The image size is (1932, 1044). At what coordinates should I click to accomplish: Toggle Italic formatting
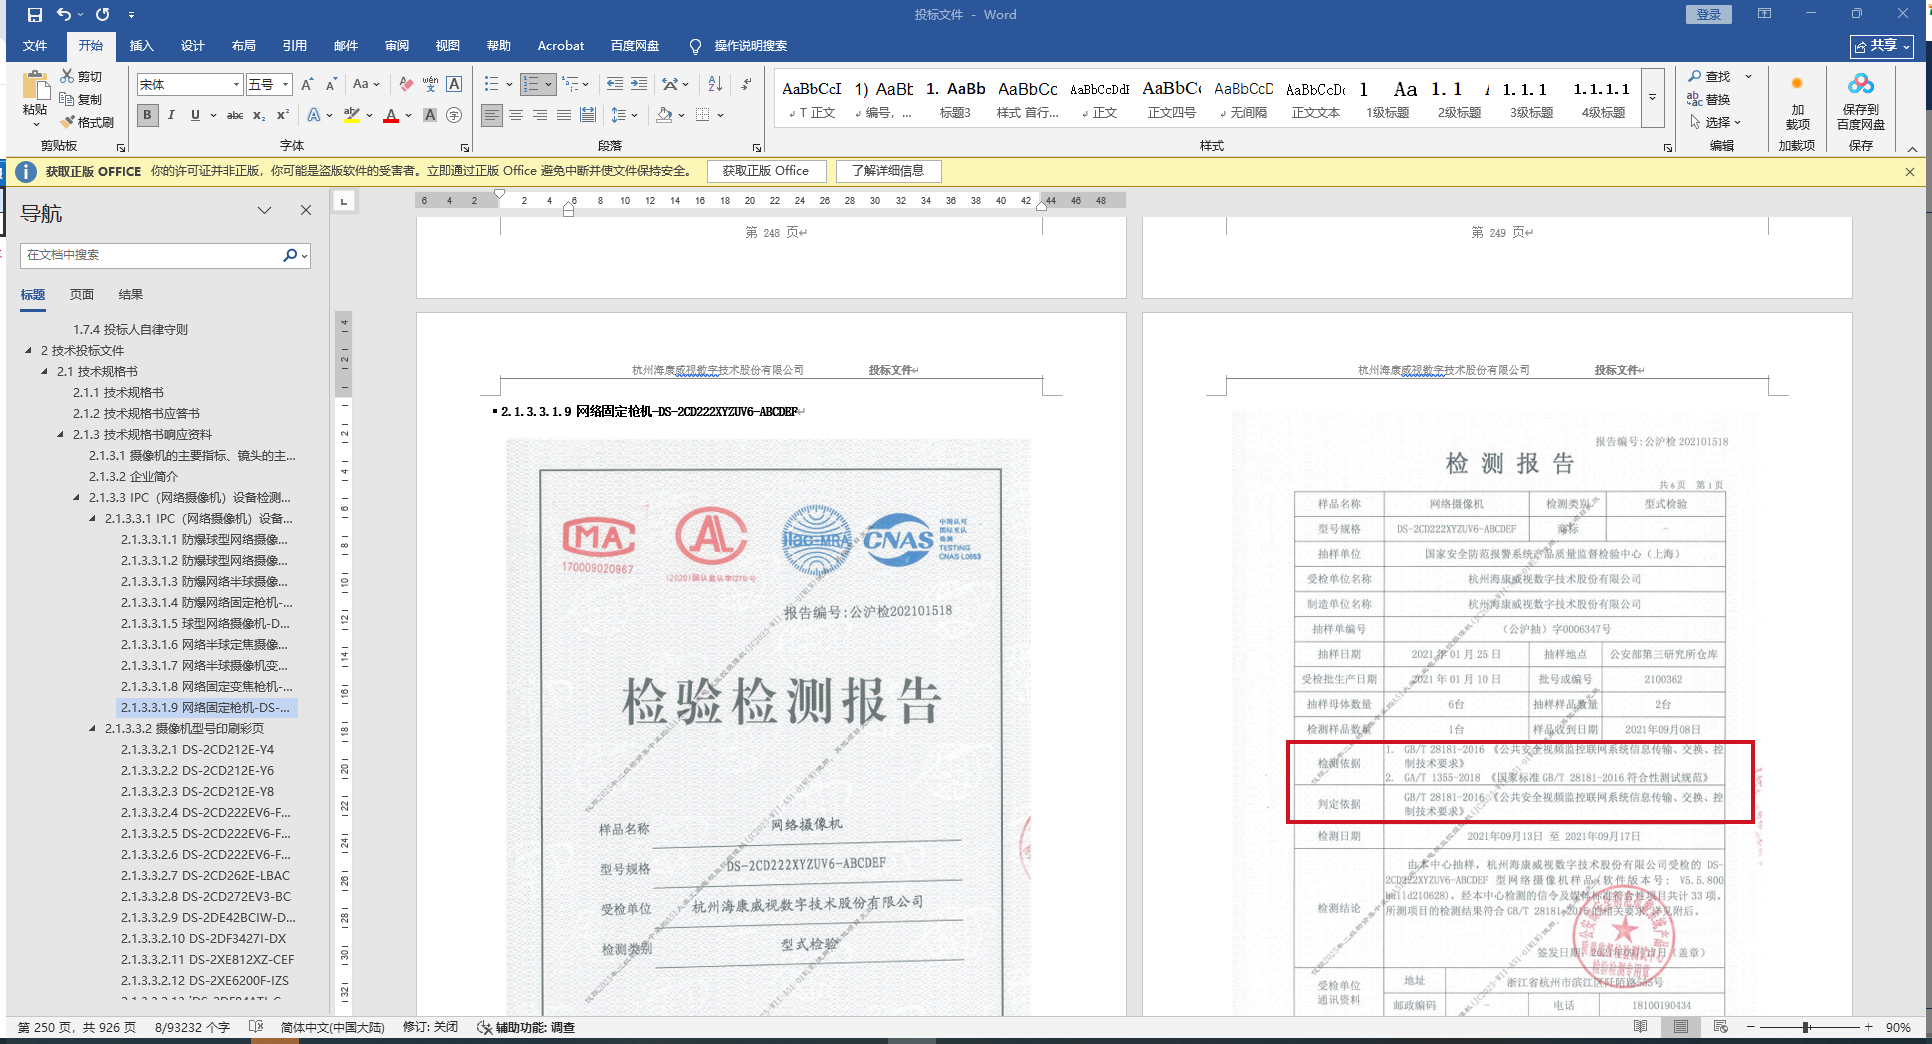click(x=171, y=115)
